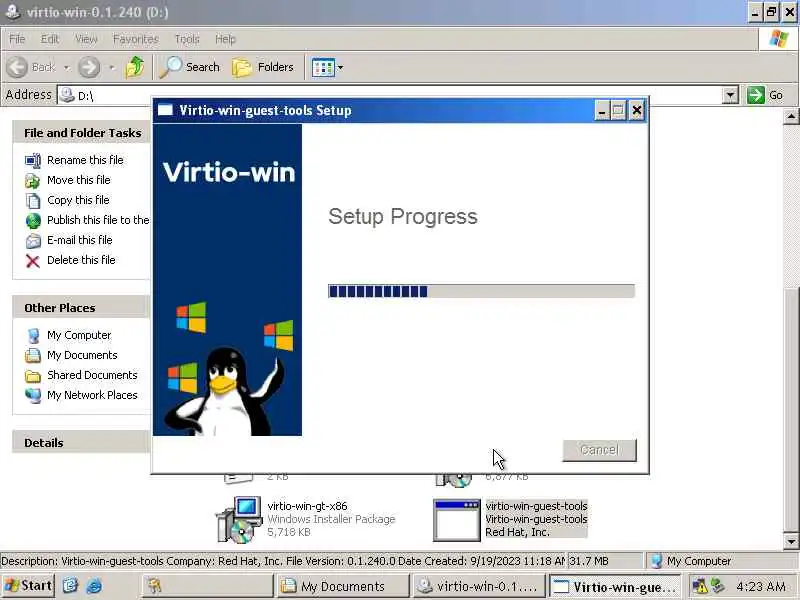Open the Views icon in toolbar

point(323,67)
